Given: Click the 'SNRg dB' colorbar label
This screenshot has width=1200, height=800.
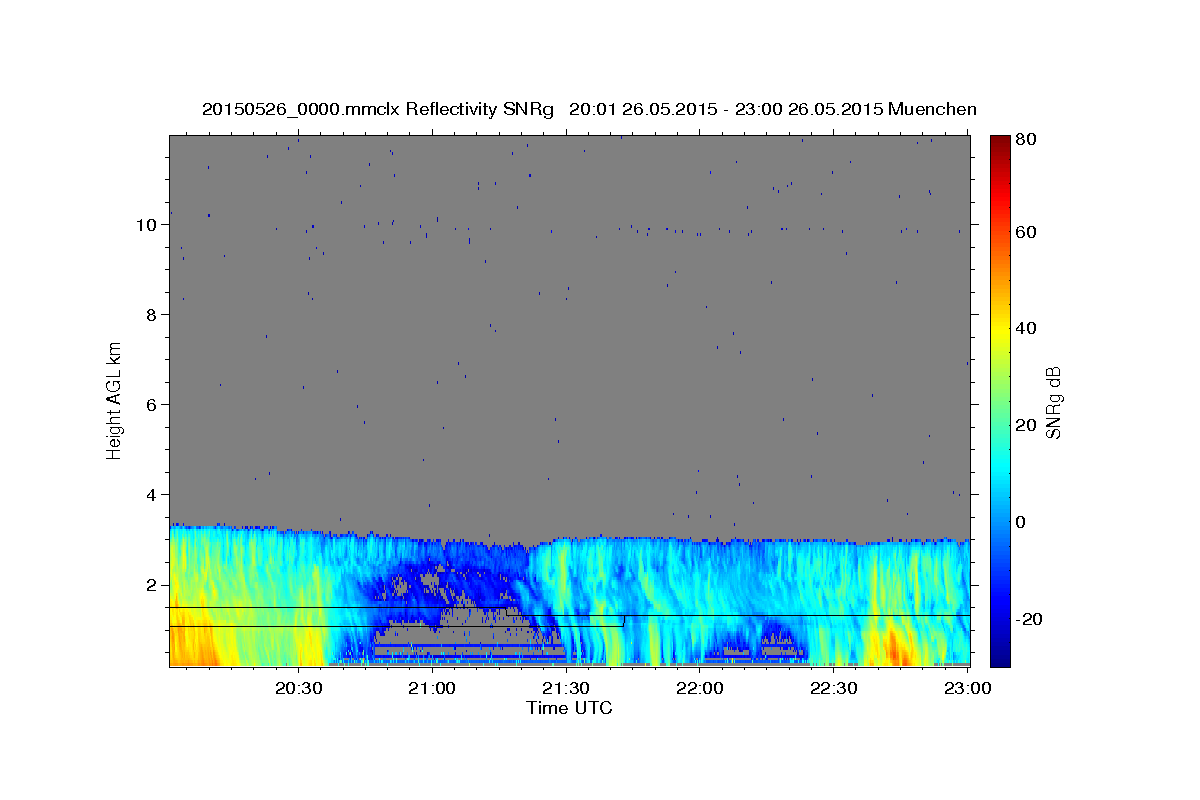Looking at the screenshot, I should tap(1053, 401).
